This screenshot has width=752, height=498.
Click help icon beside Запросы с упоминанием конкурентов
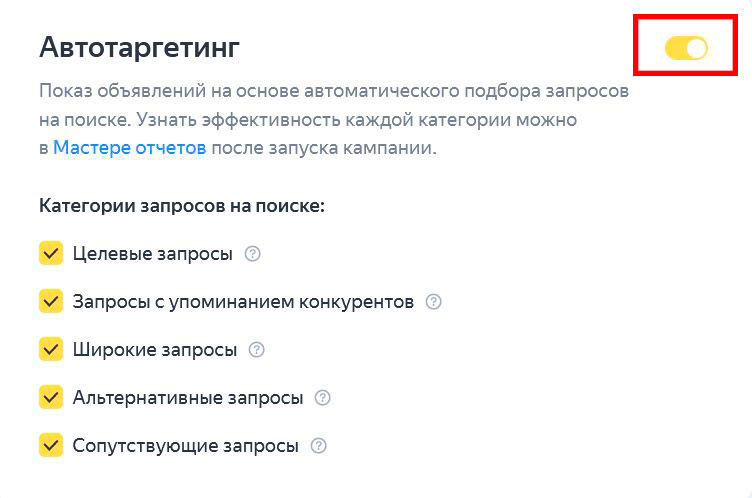[x=434, y=301]
